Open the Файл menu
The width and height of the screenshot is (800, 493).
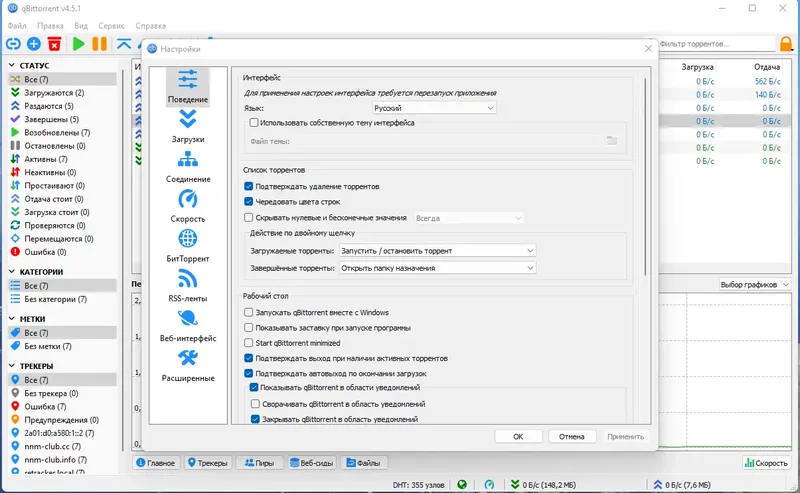[x=17, y=26]
